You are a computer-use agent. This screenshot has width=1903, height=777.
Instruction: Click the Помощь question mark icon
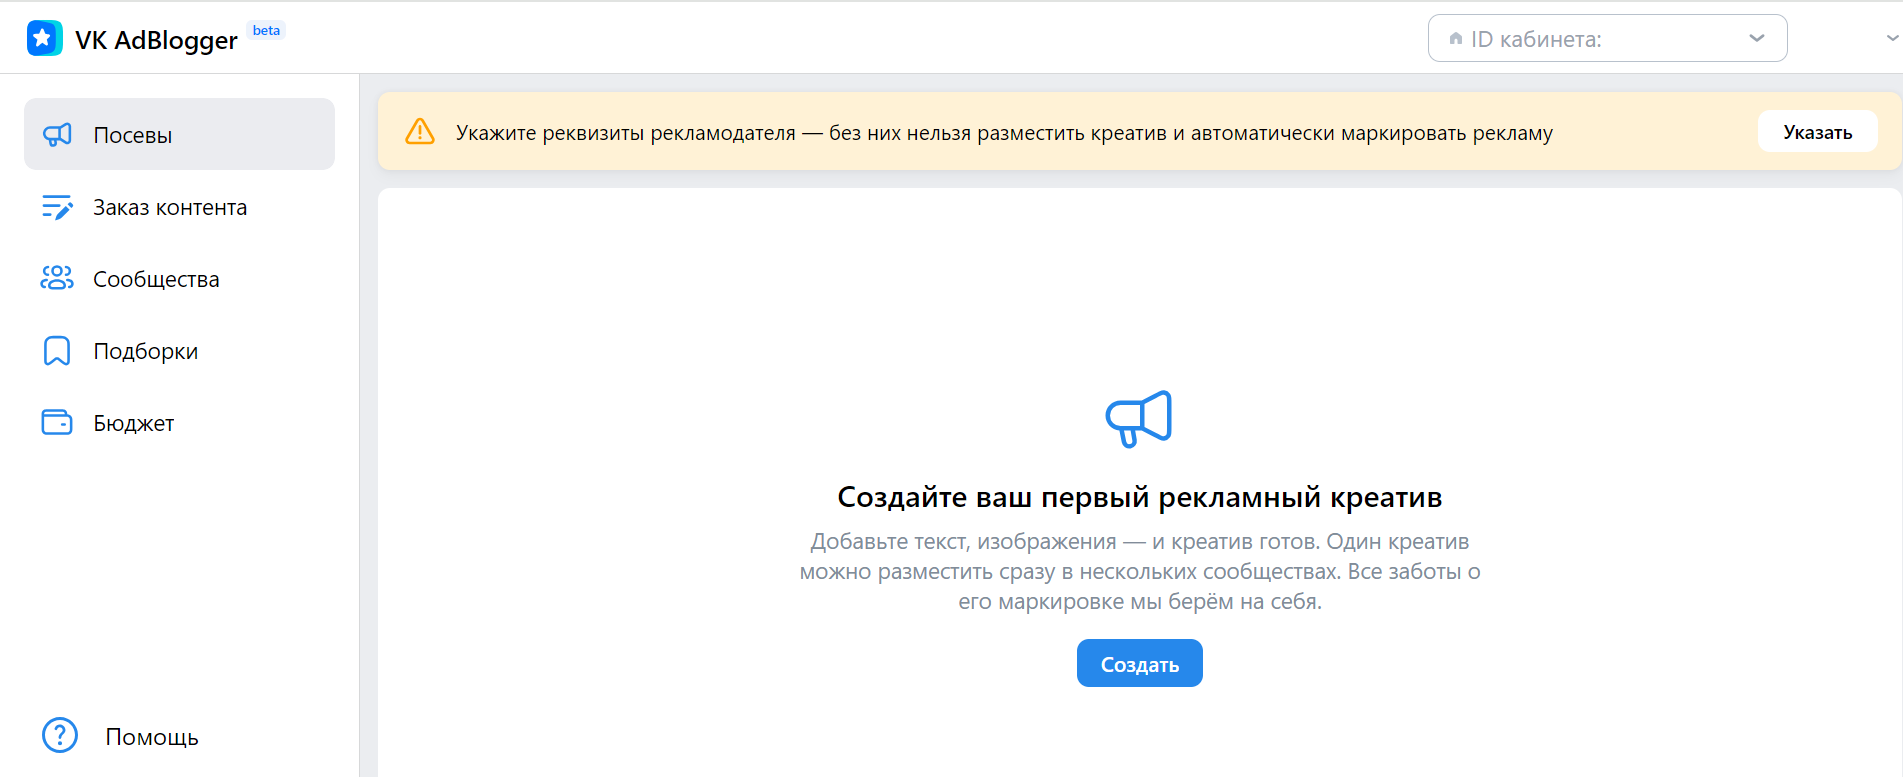(x=60, y=735)
